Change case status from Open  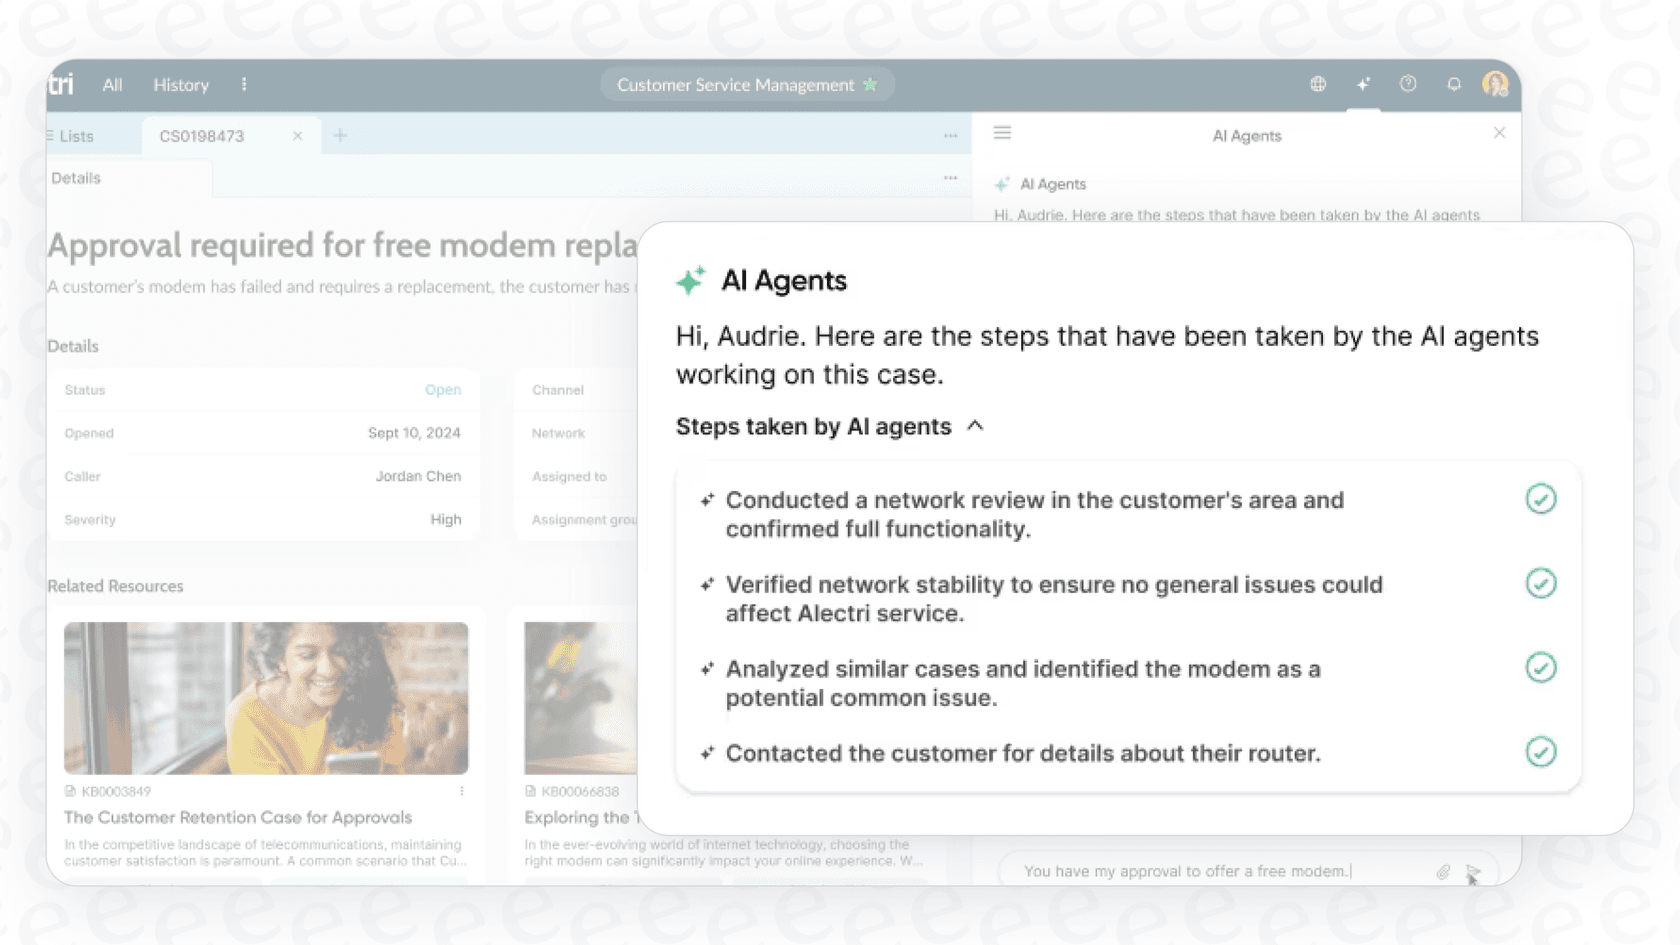tap(443, 390)
